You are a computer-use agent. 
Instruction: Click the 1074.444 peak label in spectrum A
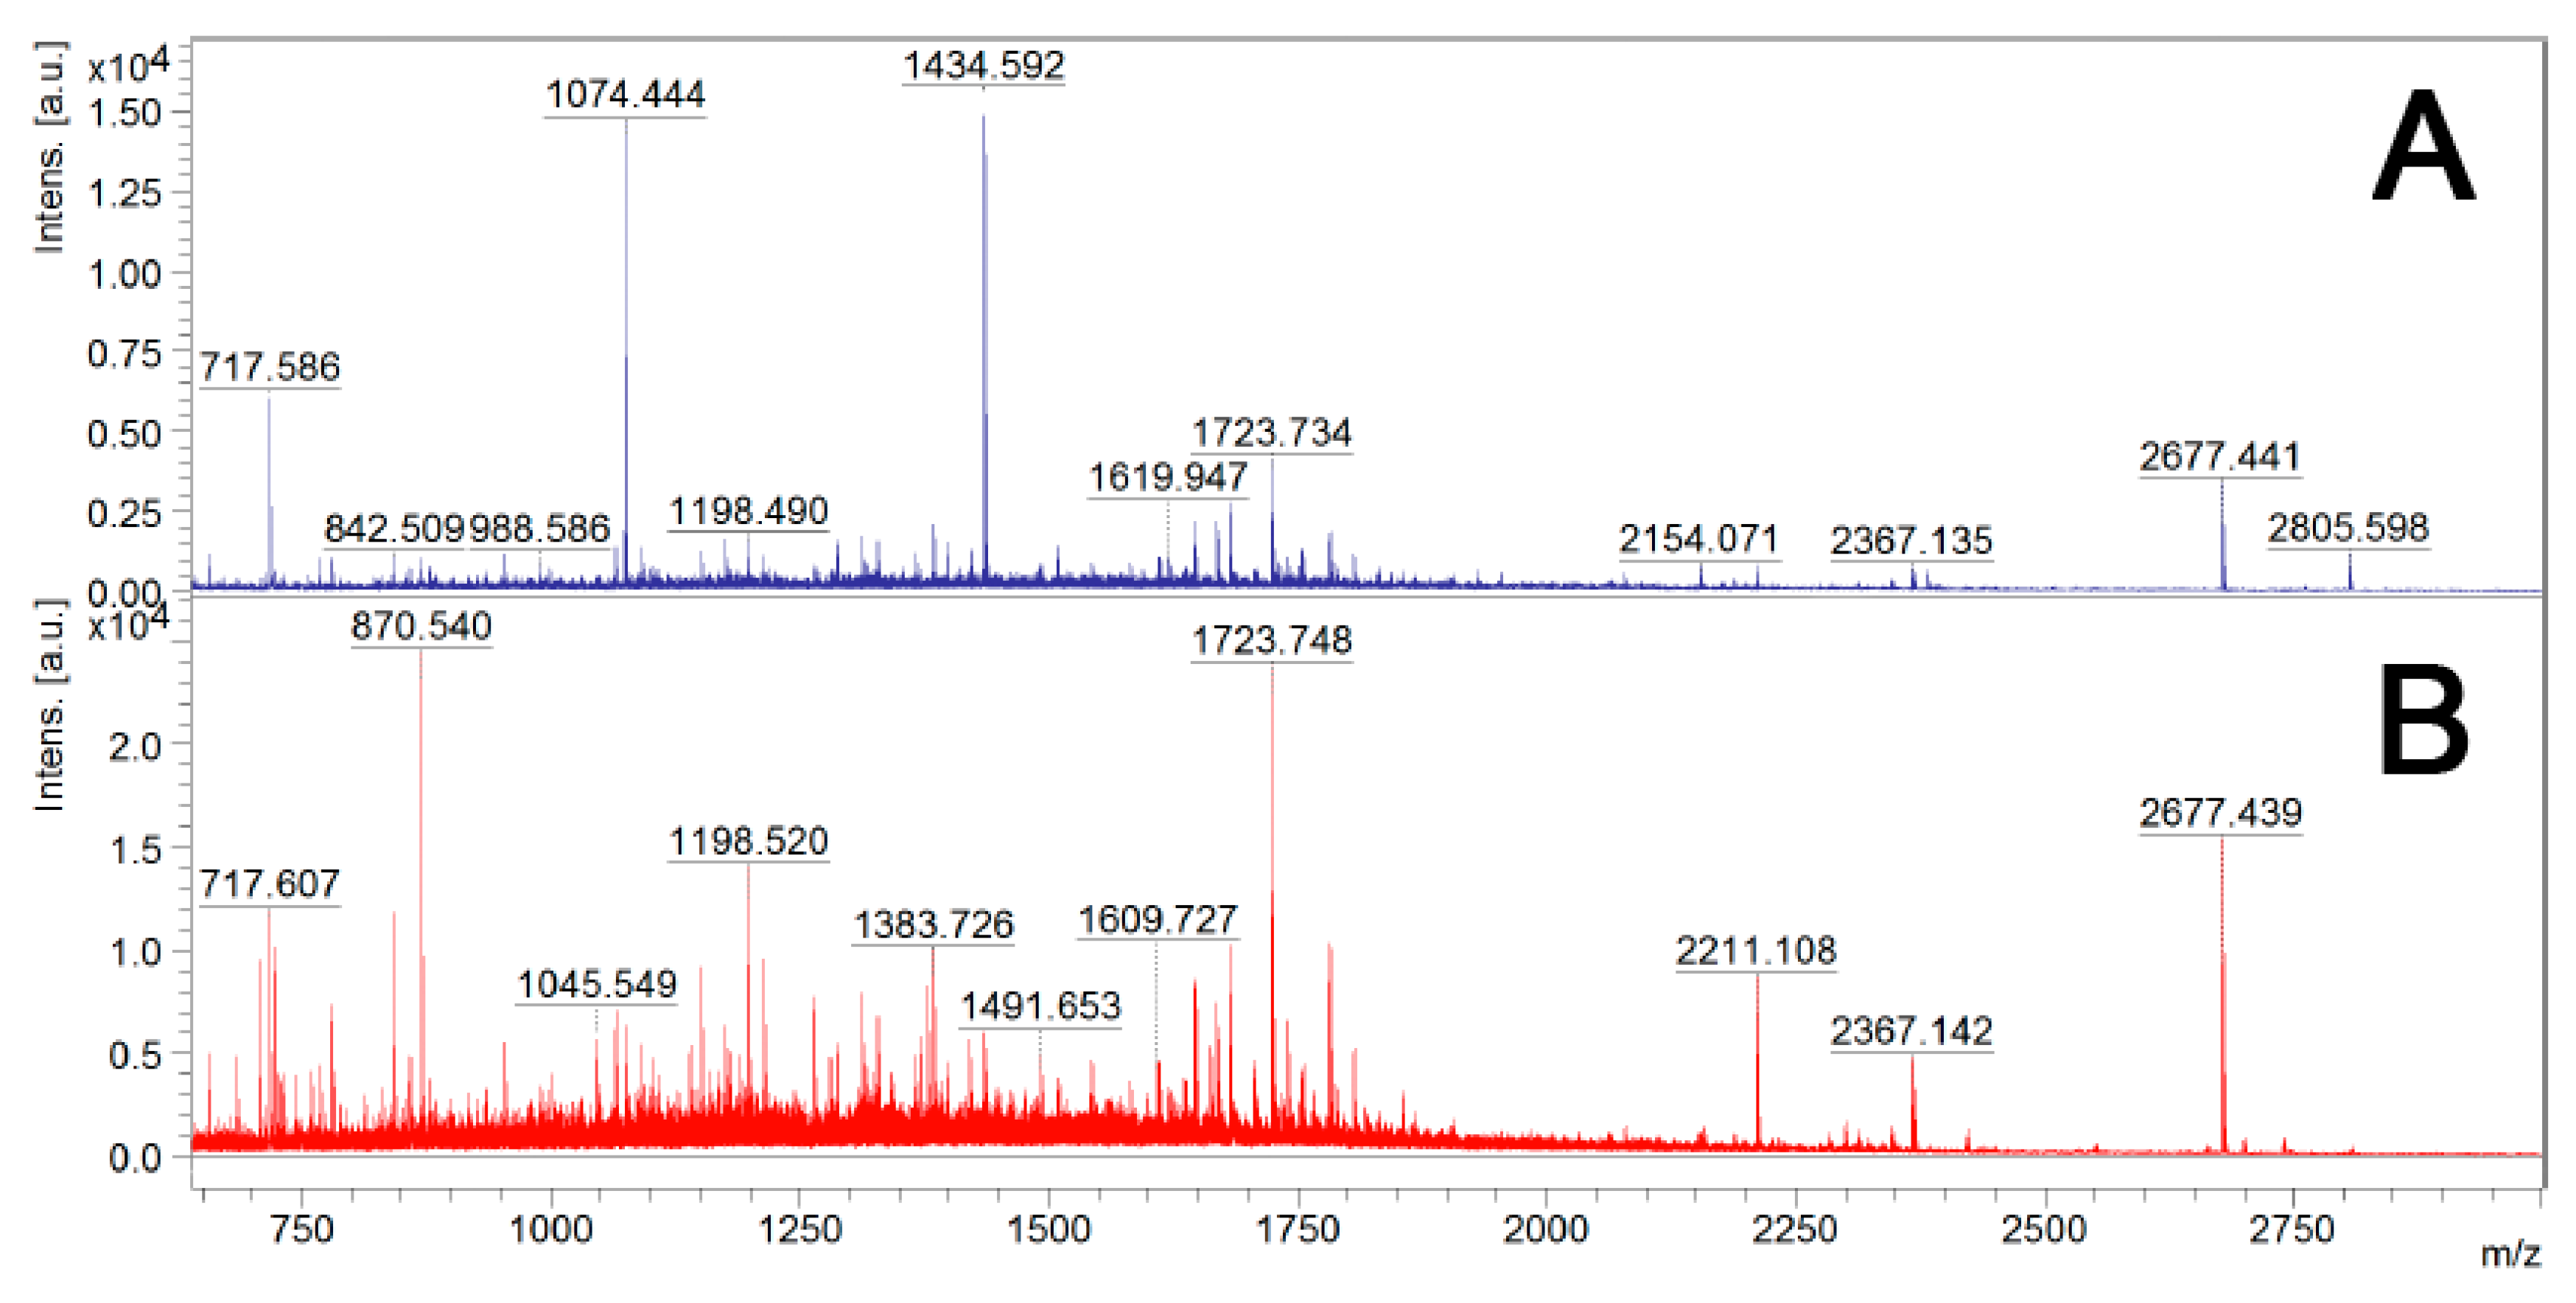click(625, 95)
